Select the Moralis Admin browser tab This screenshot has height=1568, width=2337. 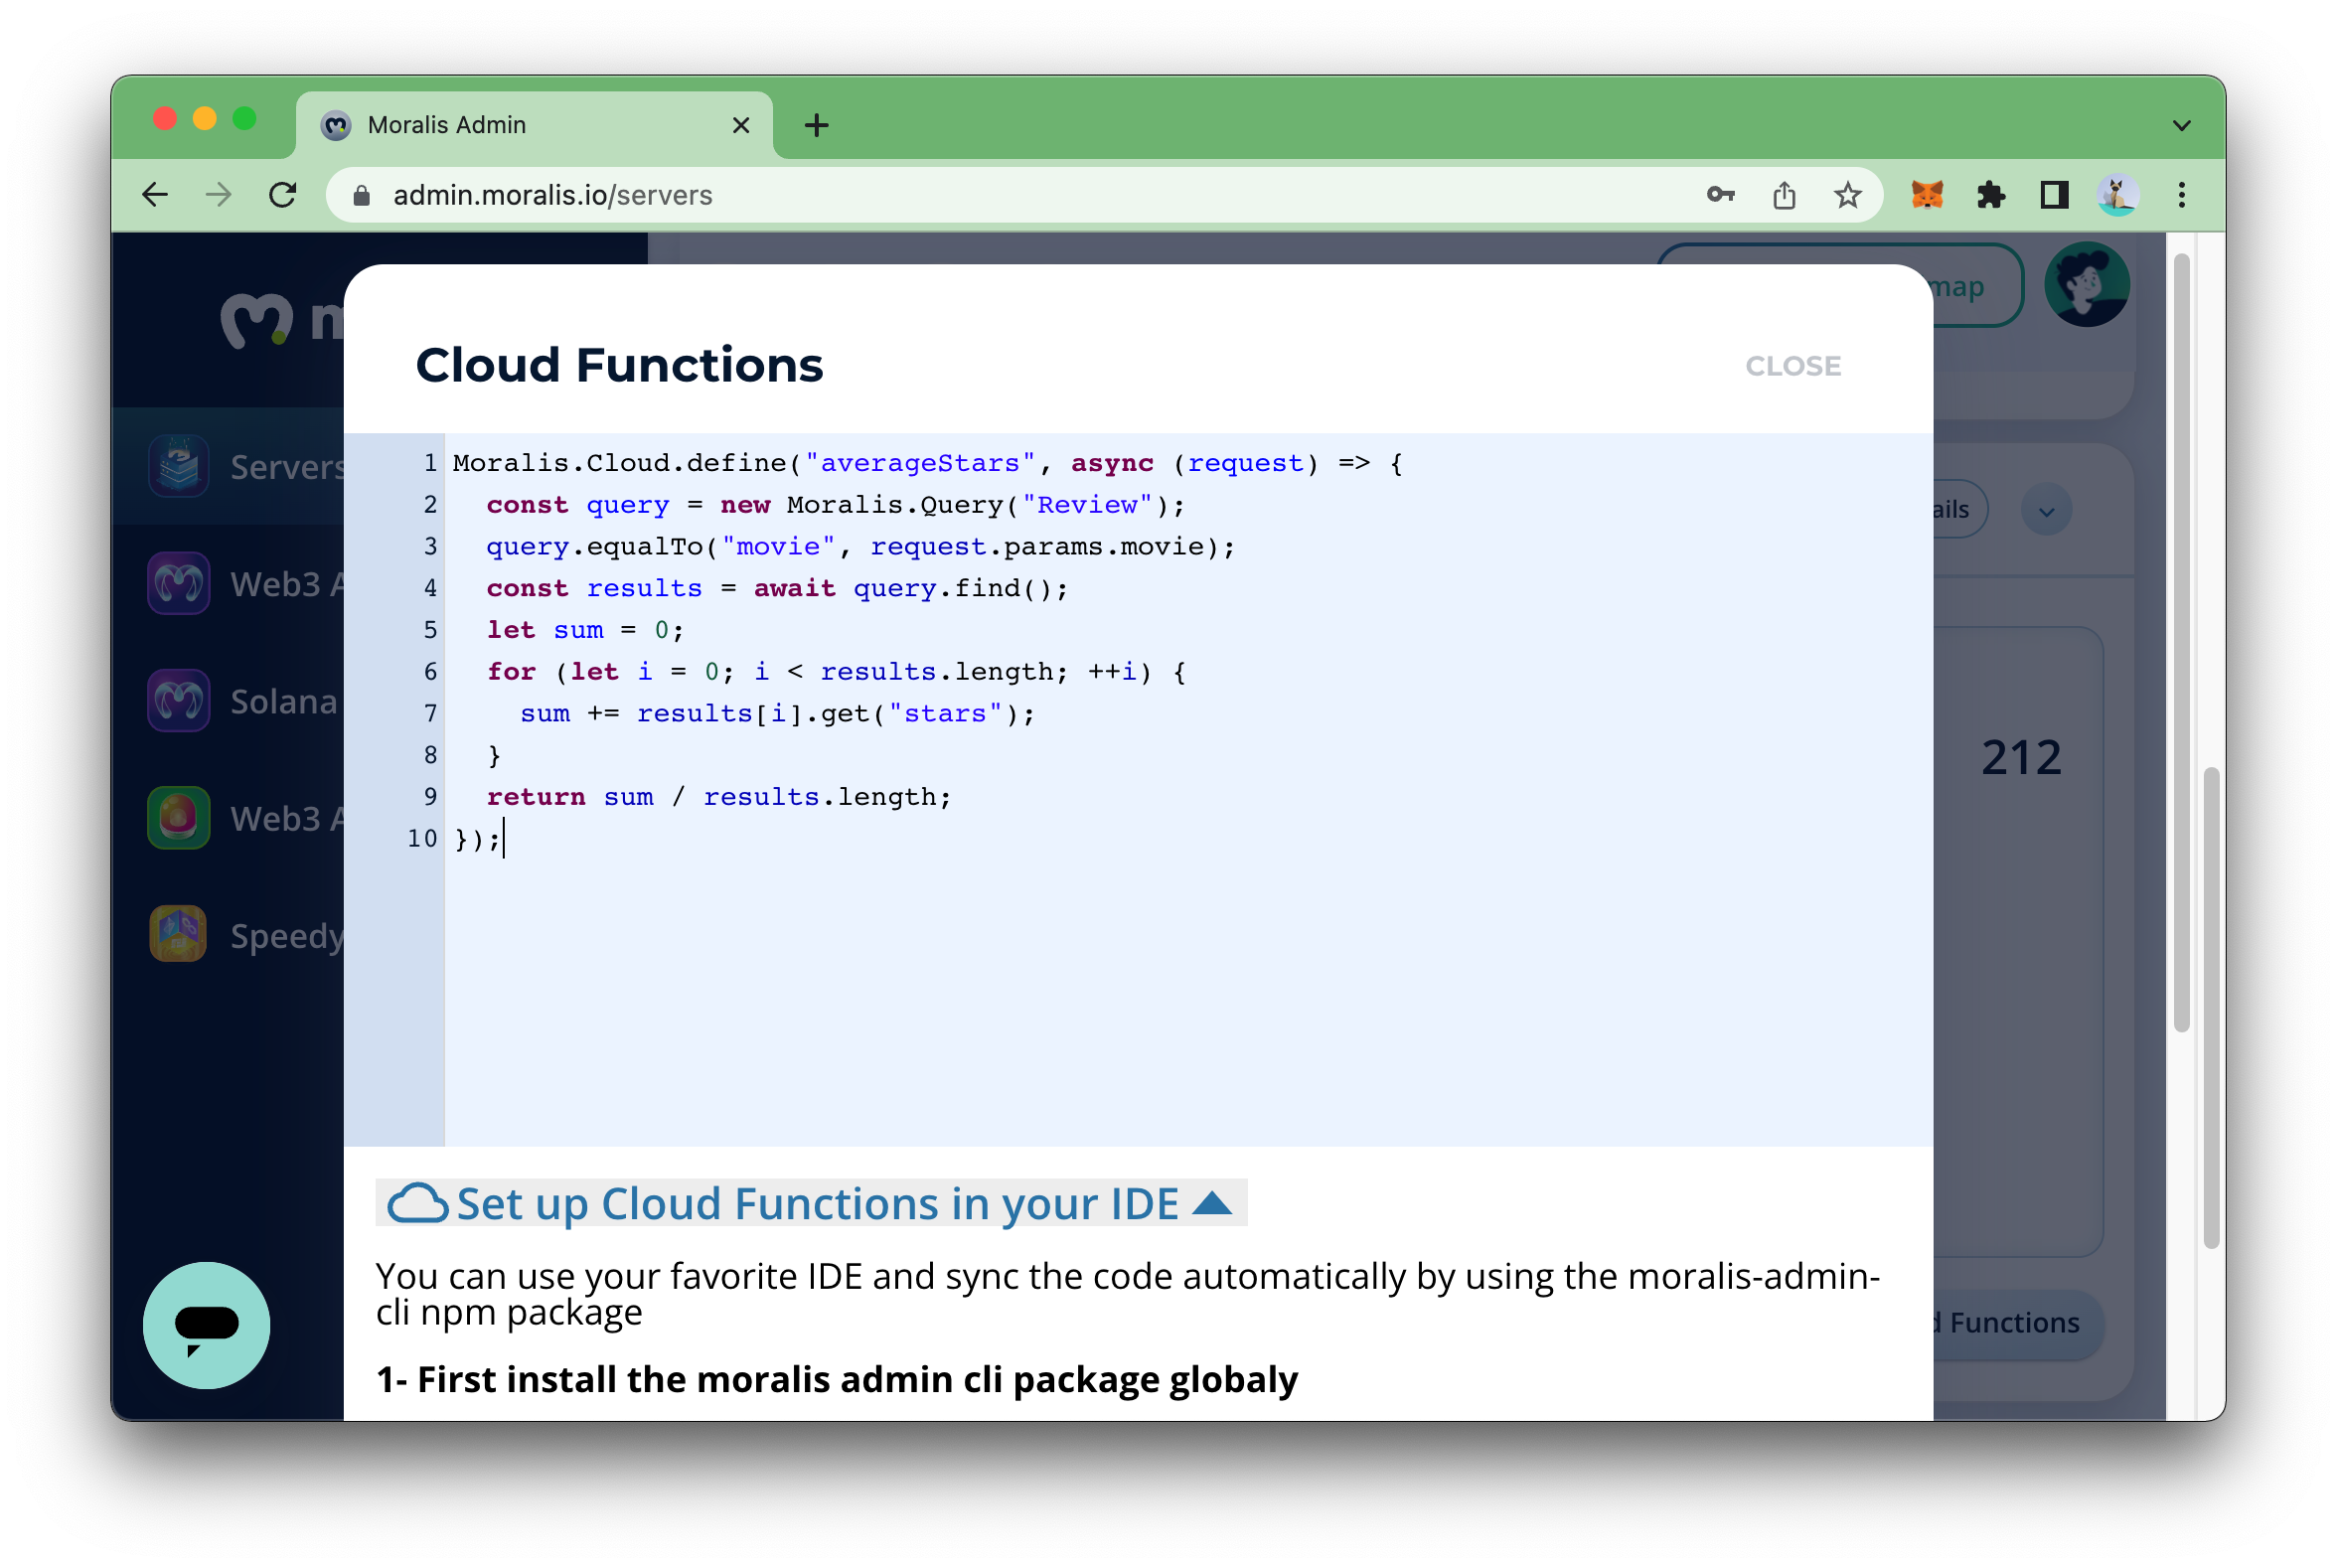534,125
